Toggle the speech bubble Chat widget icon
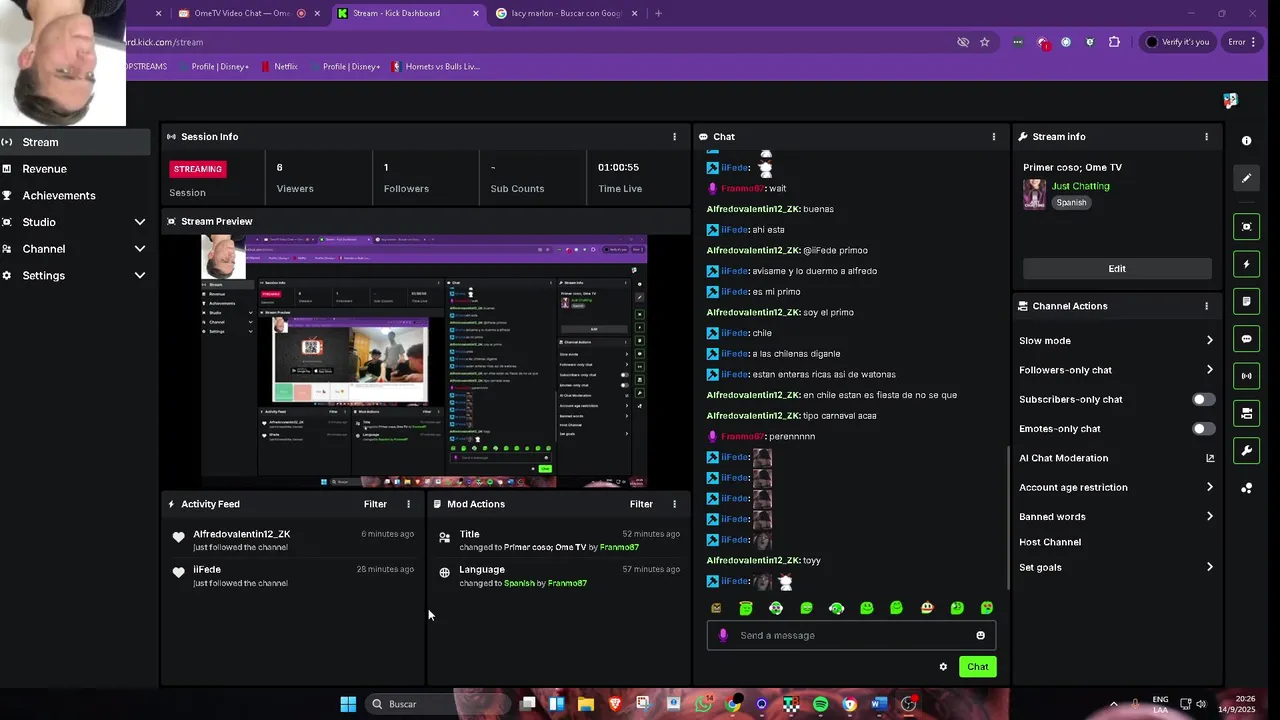 [x=1246, y=339]
